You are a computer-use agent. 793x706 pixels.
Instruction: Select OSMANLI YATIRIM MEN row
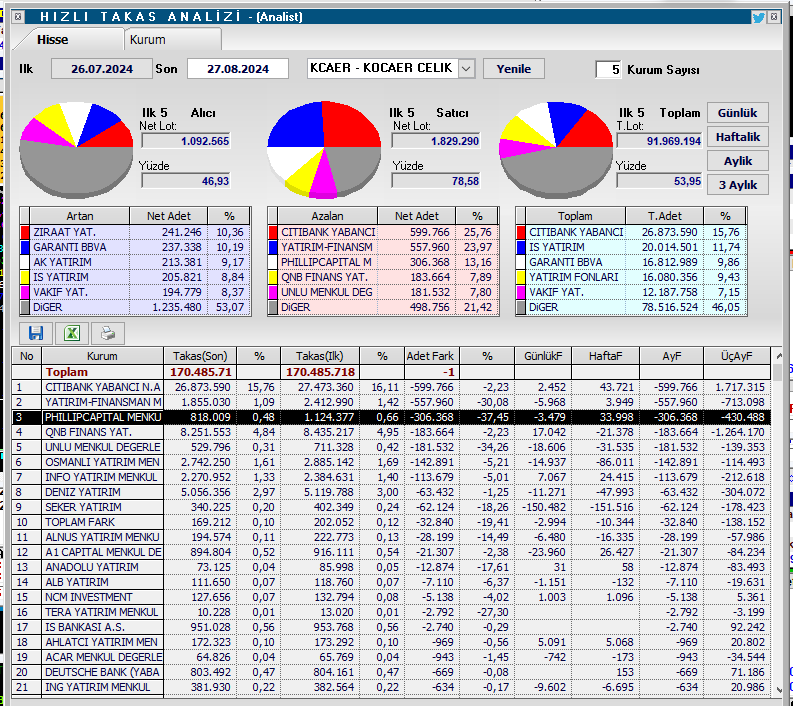click(391, 462)
